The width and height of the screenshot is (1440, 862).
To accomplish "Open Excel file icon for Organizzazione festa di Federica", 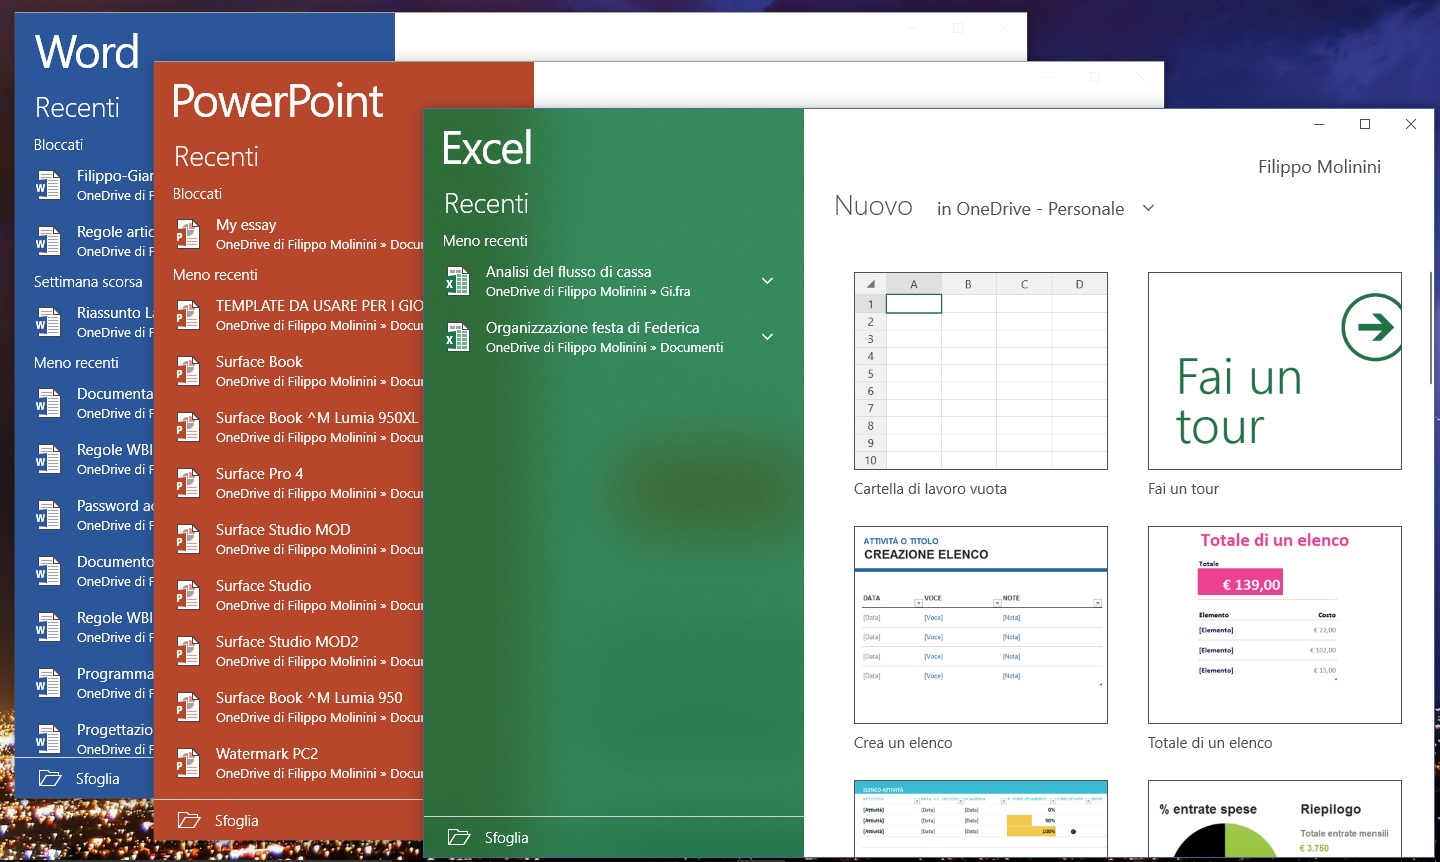I will click(457, 337).
